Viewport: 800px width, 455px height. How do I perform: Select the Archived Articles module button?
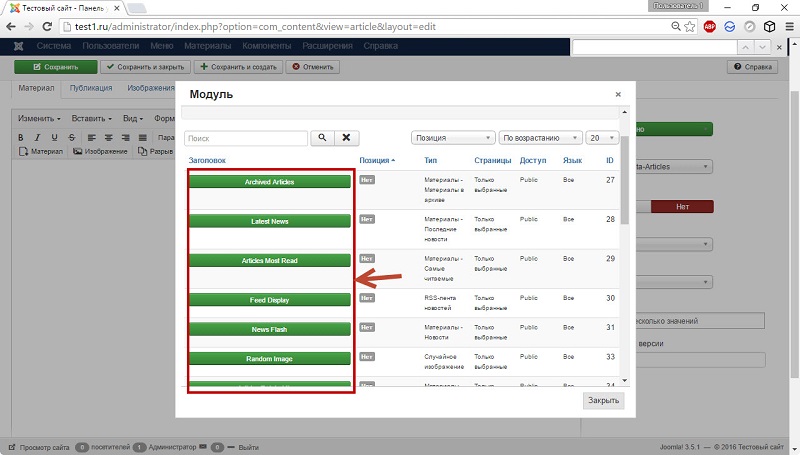[269, 182]
